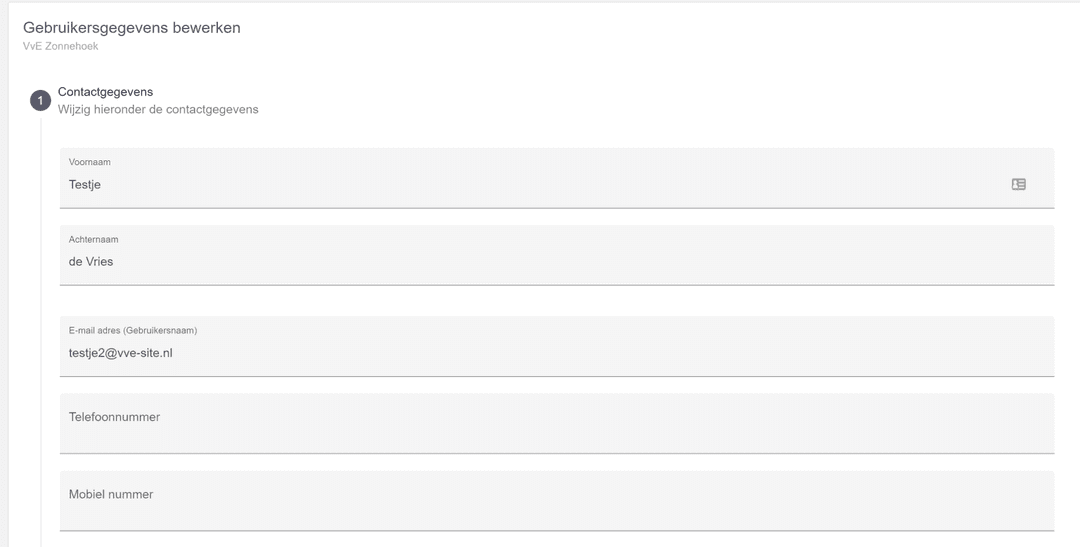Place cursor in the 'Testje' text
Viewport: 1080px width, 547px height.
(x=85, y=185)
